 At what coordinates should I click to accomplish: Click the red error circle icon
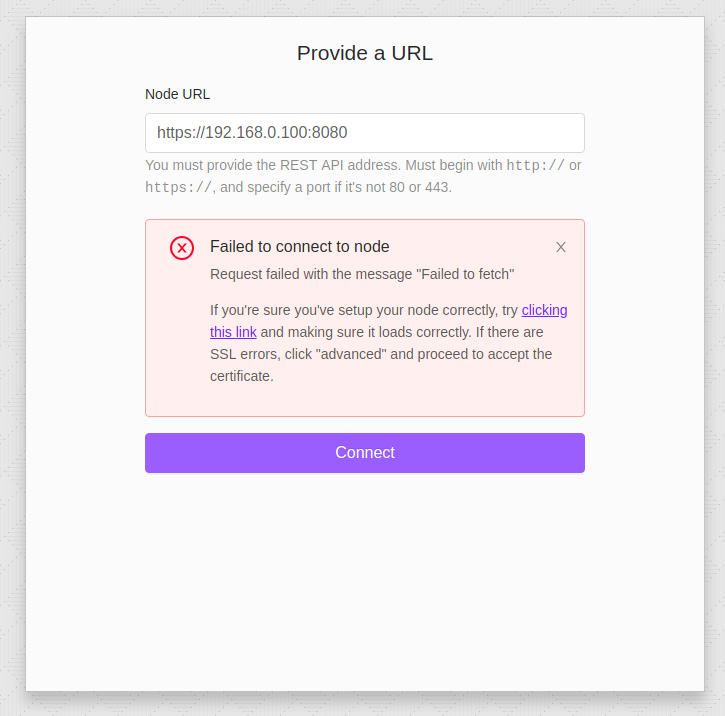[x=182, y=248]
